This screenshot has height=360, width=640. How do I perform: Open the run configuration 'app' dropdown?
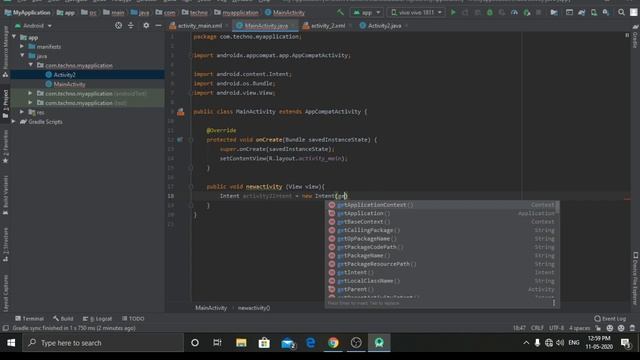coord(367,12)
